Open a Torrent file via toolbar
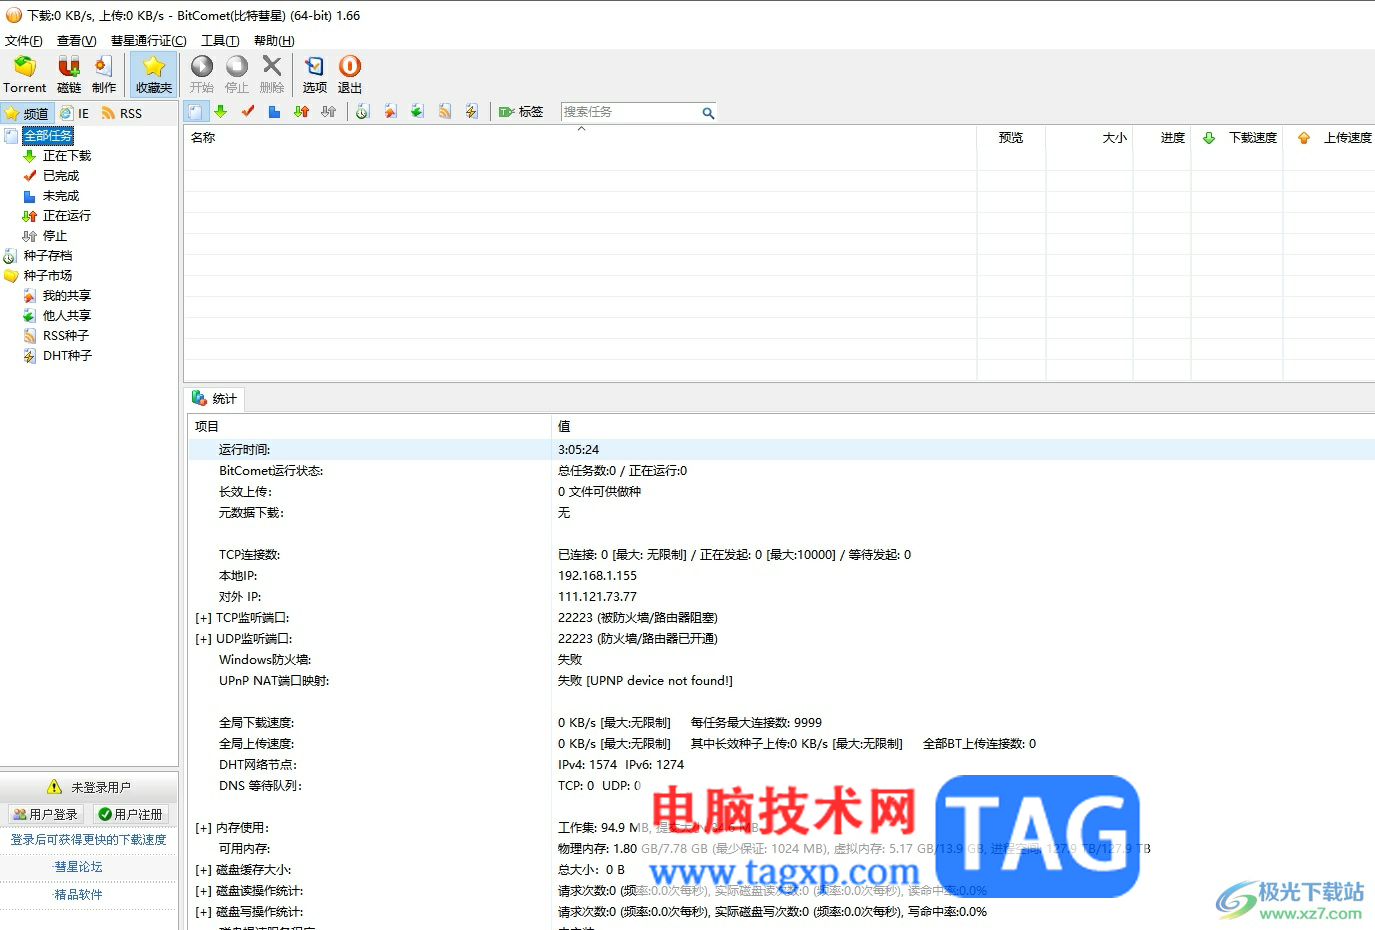This screenshot has width=1375, height=930. click(25, 75)
